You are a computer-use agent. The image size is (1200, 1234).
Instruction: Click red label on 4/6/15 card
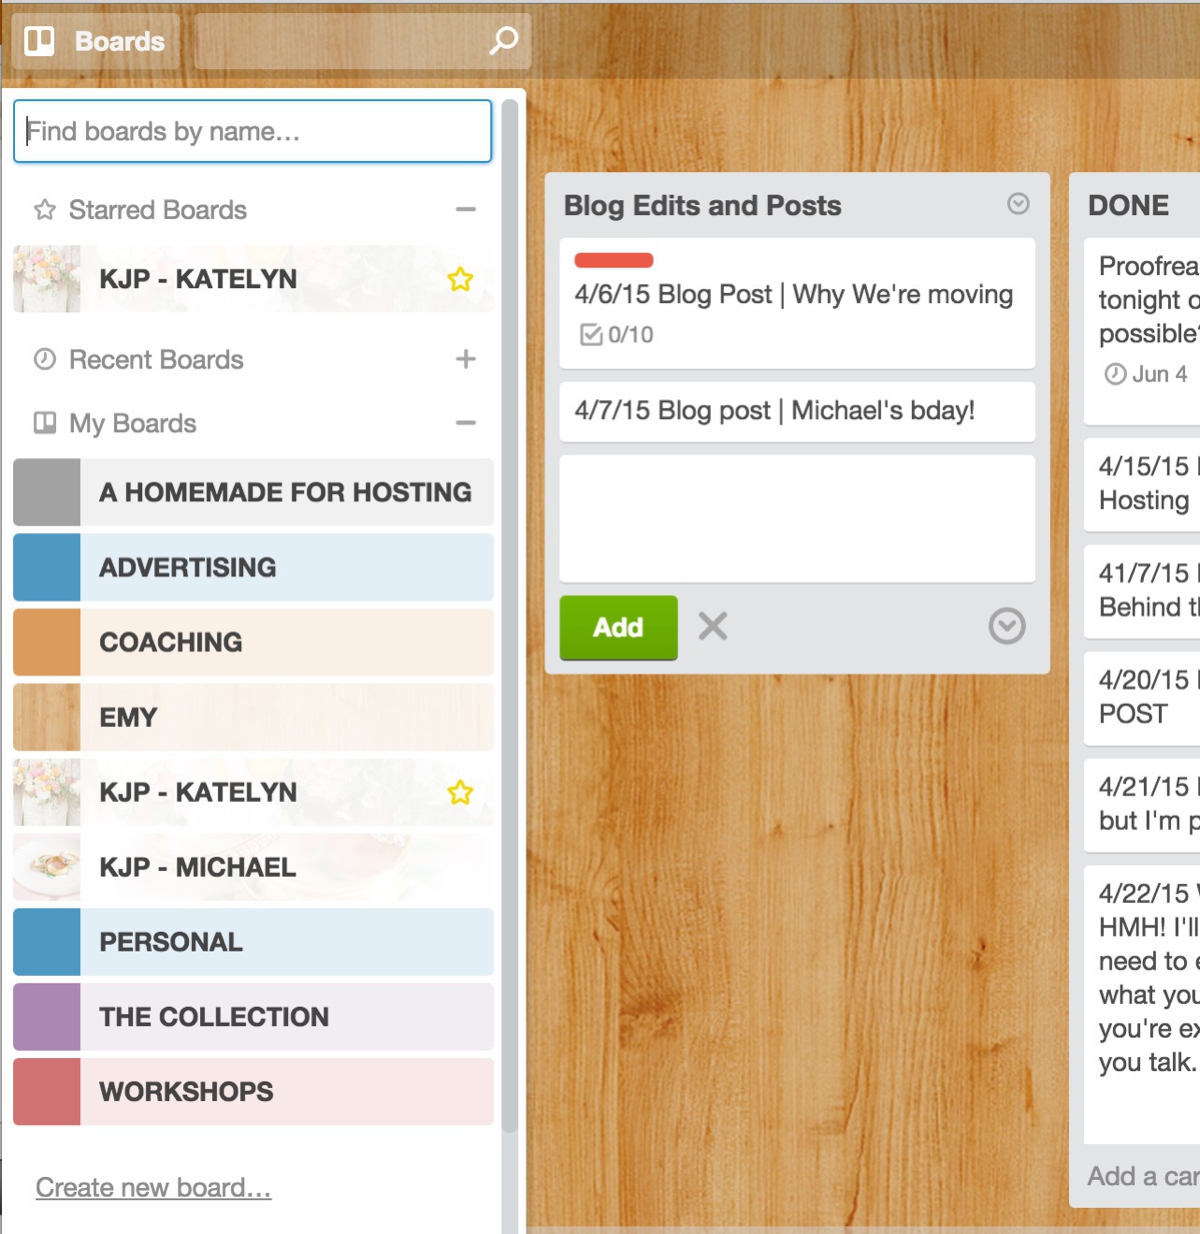(x=613, y=260)
